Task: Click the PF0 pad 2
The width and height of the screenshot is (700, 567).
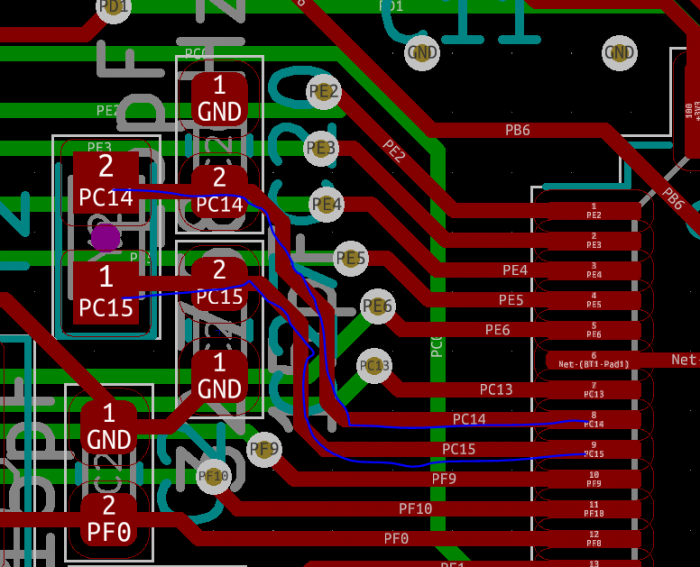Action: pyautogui.click(x=109, y=519)
